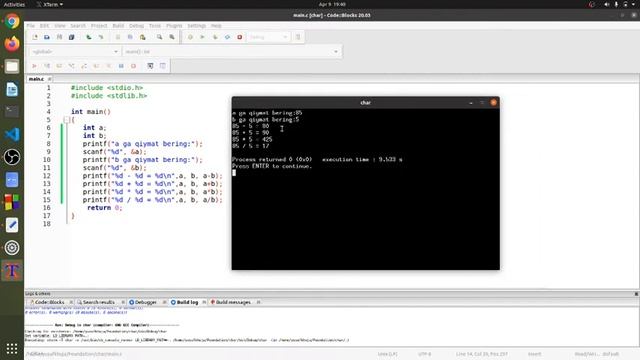Launch Google Chrome from the dock

click(12, 21)
